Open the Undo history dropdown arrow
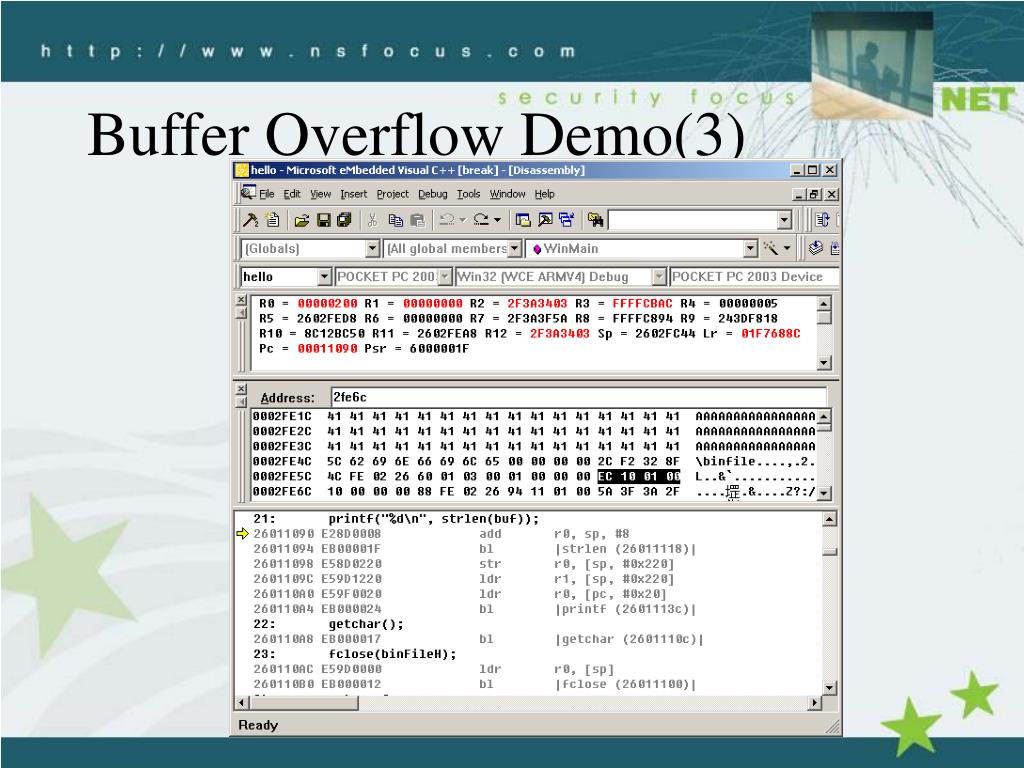Image resolution: width=1024 pixels, height=768 pixels. 463,220
